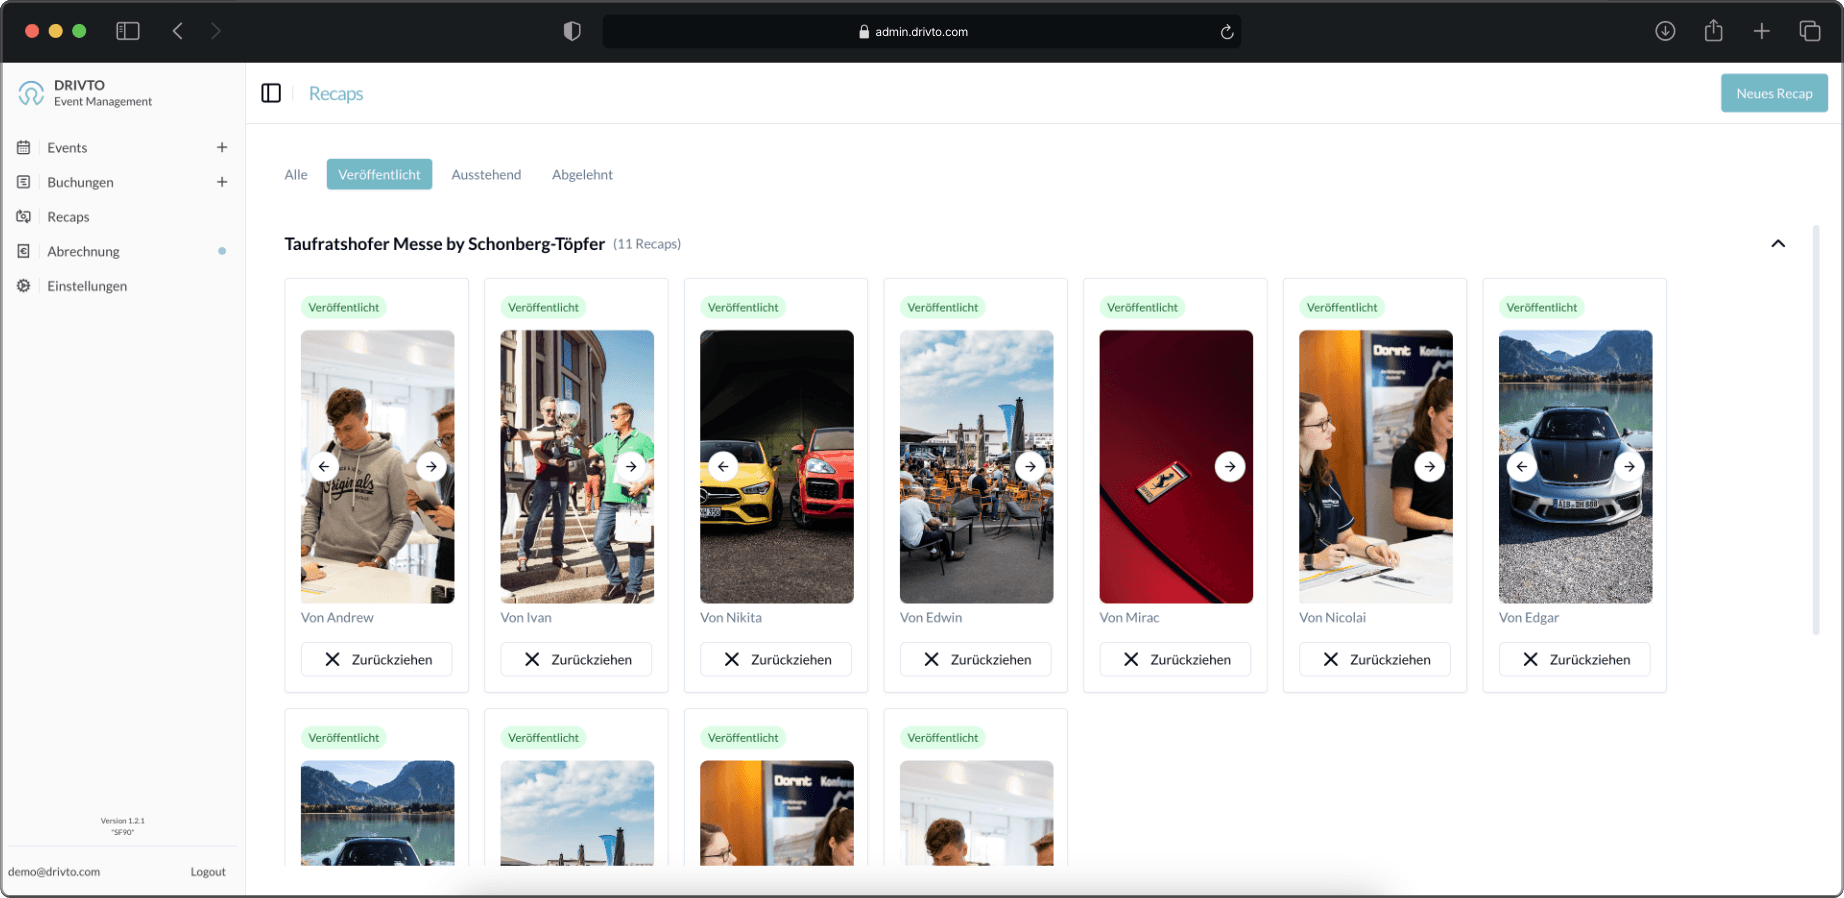Select the Ausstehend filter tab
Viewport: 1844px width, 898px height.
pyautogui.click(x=486, y=174)
